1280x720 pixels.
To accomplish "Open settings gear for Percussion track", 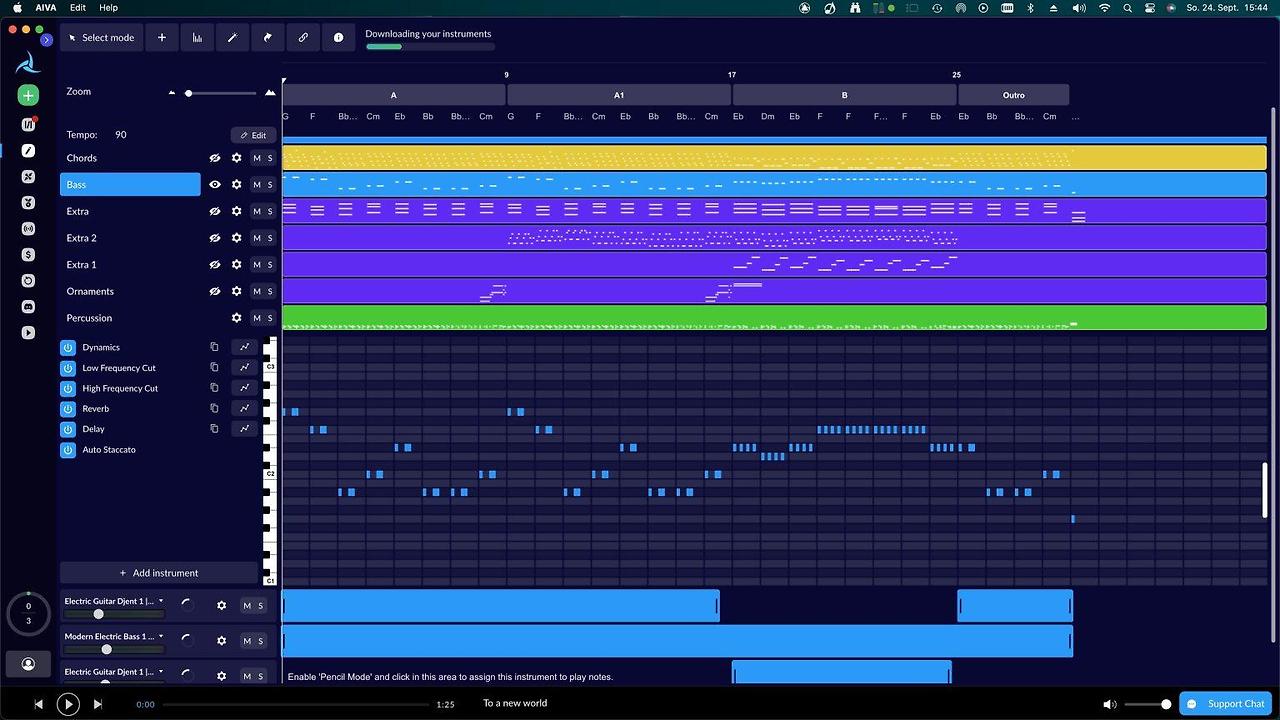I will pyautogui.click(x=237, y=318).
